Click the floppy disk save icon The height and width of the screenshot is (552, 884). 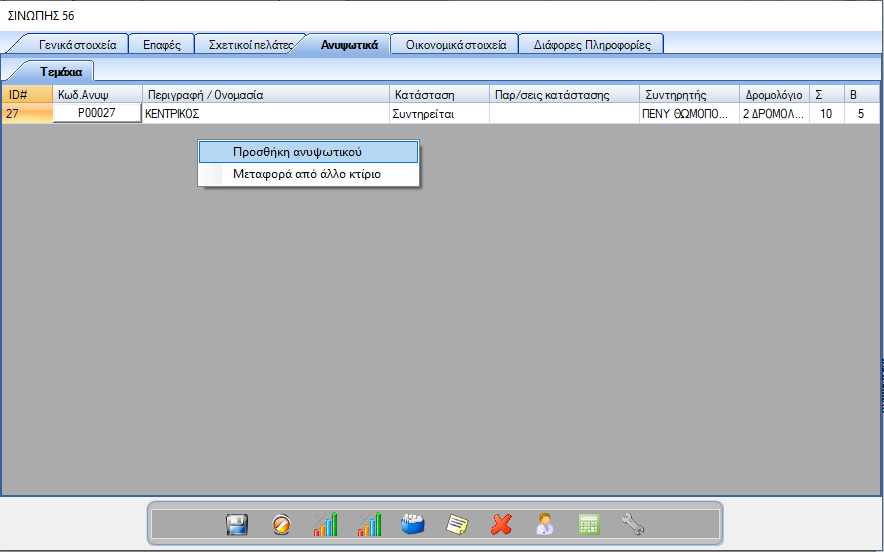coord(237,524)
